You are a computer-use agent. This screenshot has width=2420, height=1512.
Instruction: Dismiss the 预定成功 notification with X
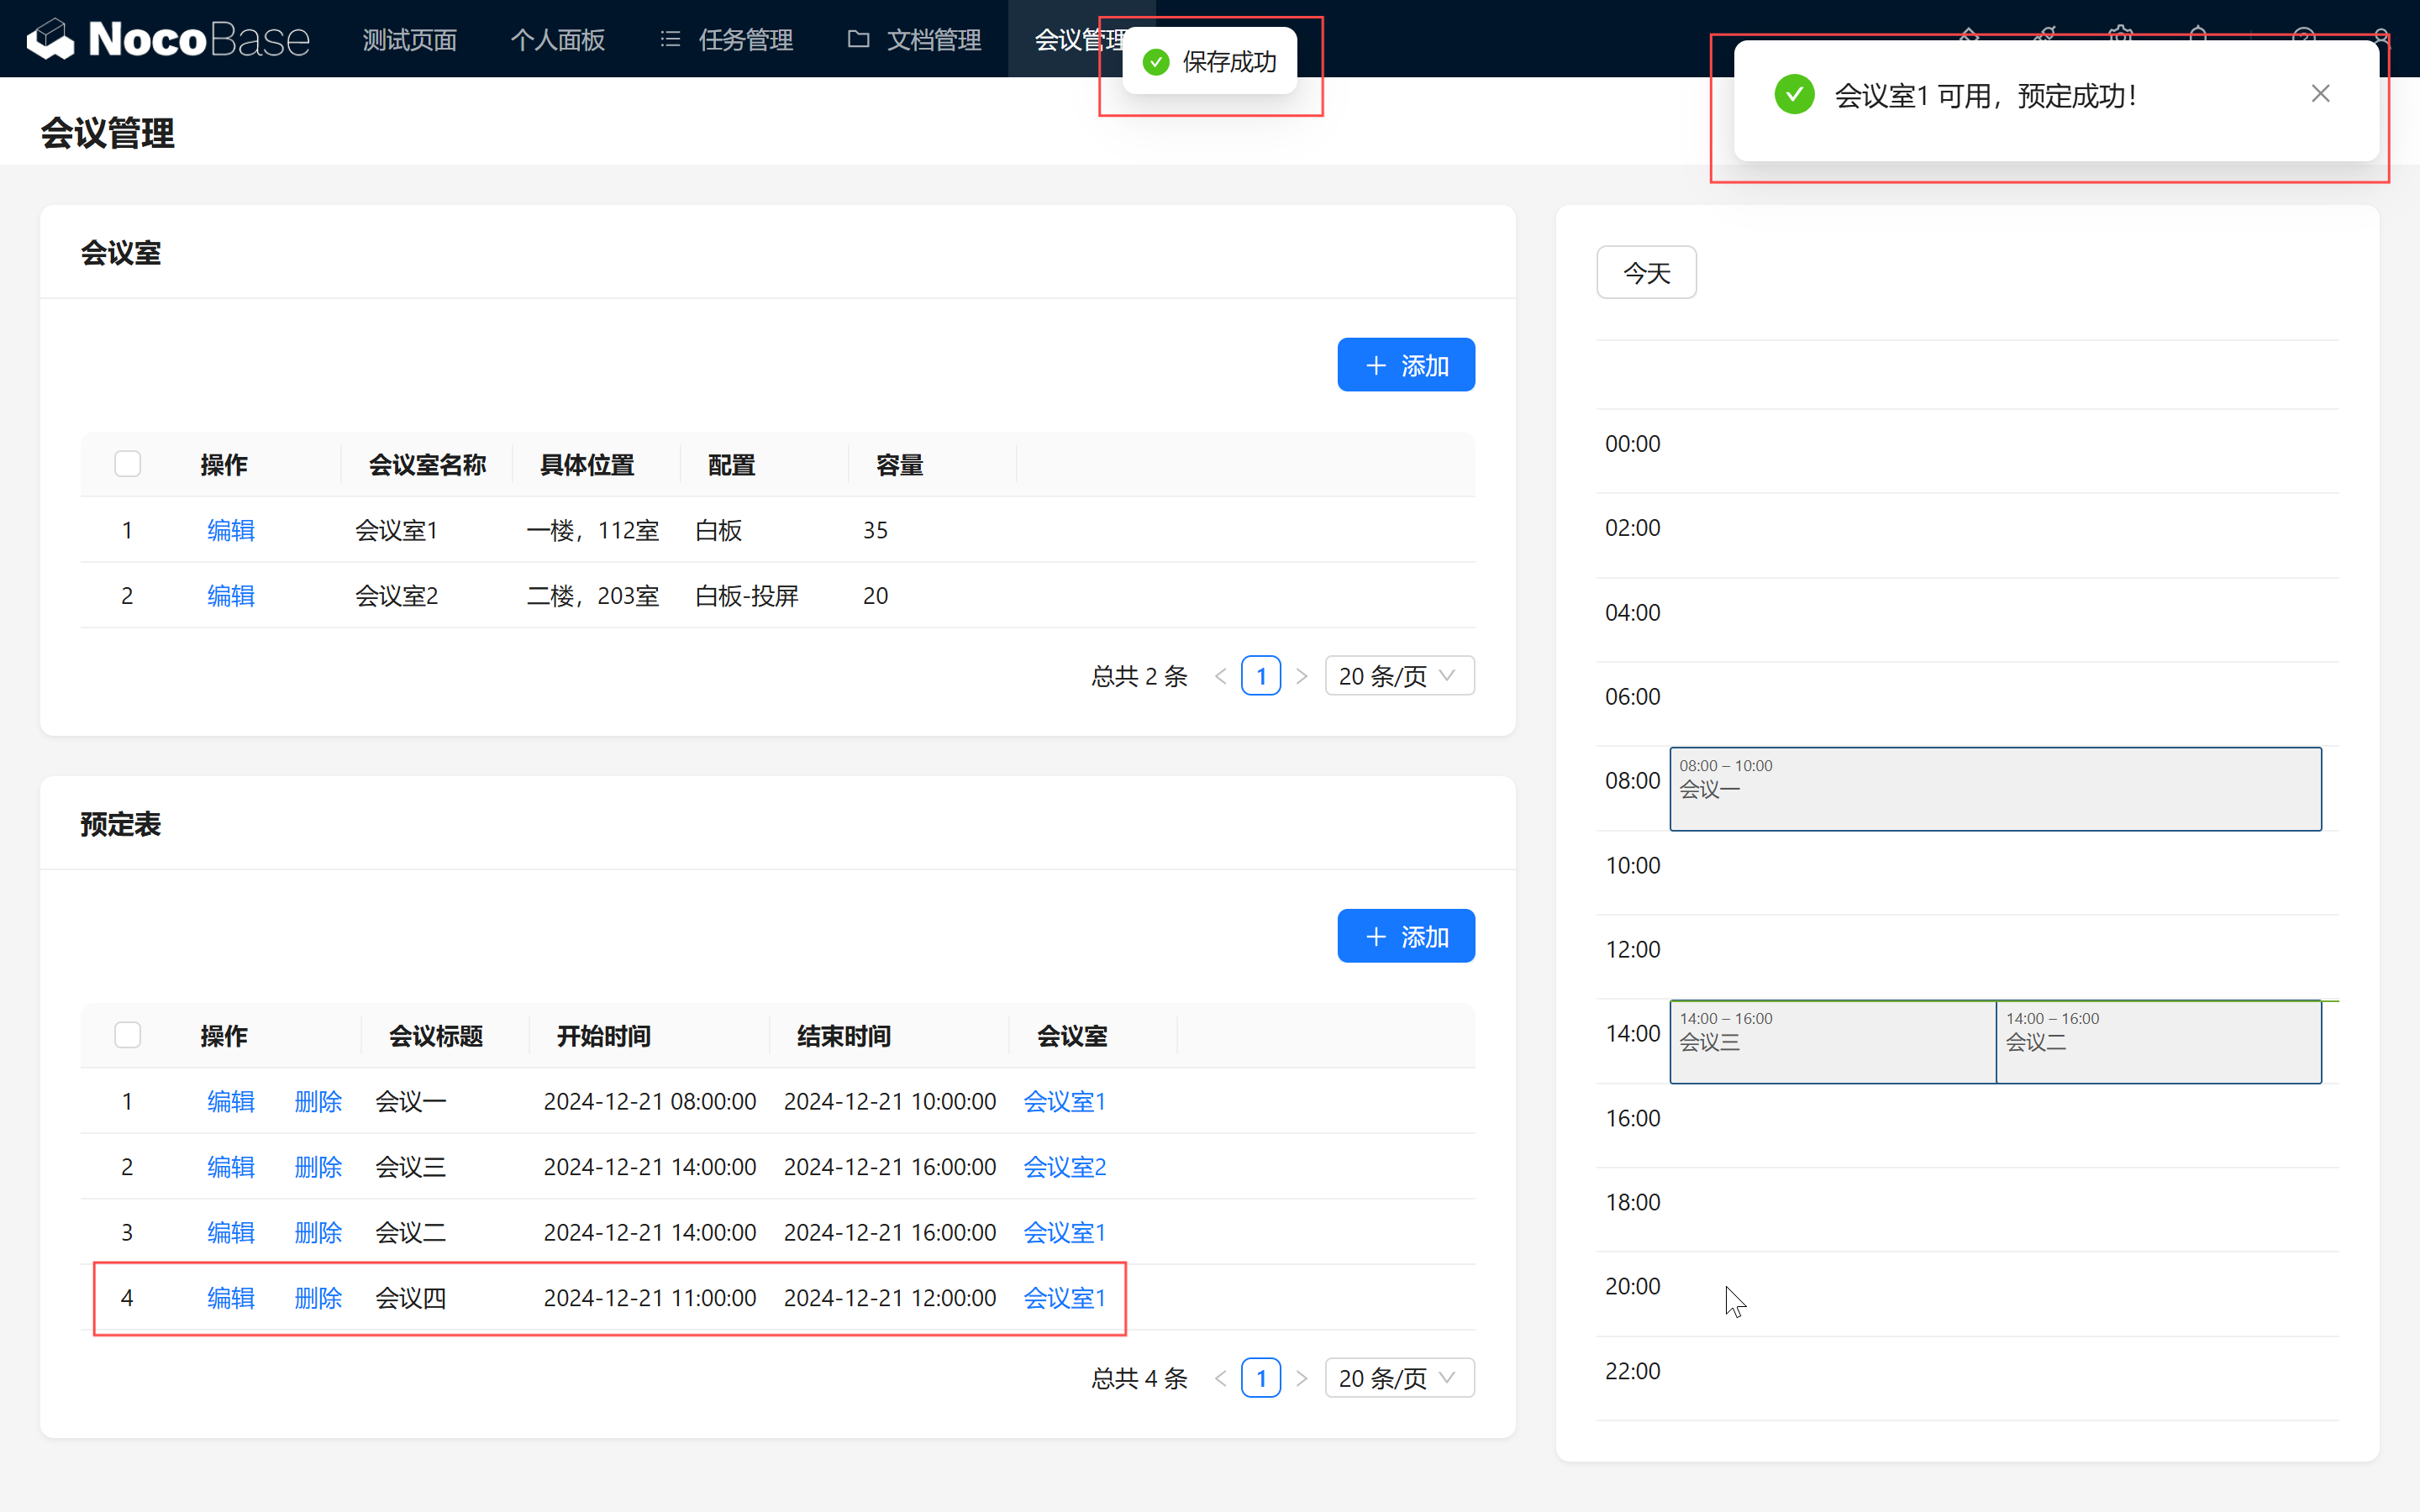[2320, 94]
